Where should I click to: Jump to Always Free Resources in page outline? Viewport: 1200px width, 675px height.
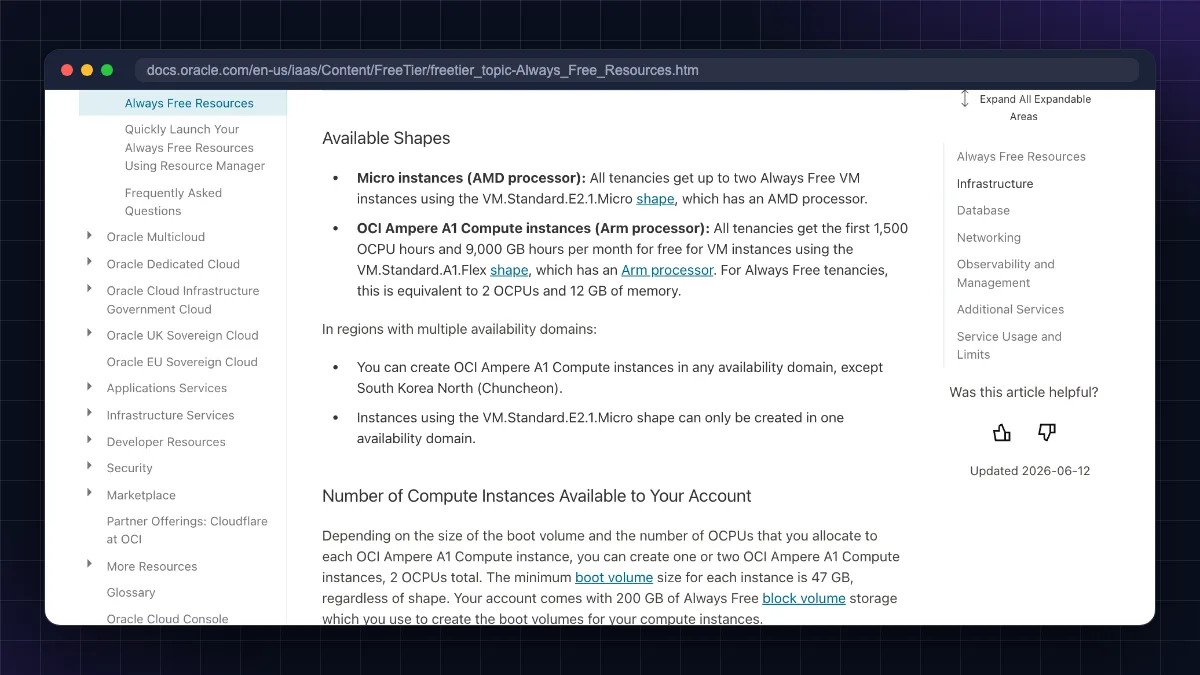click(x=1021, y=156)
